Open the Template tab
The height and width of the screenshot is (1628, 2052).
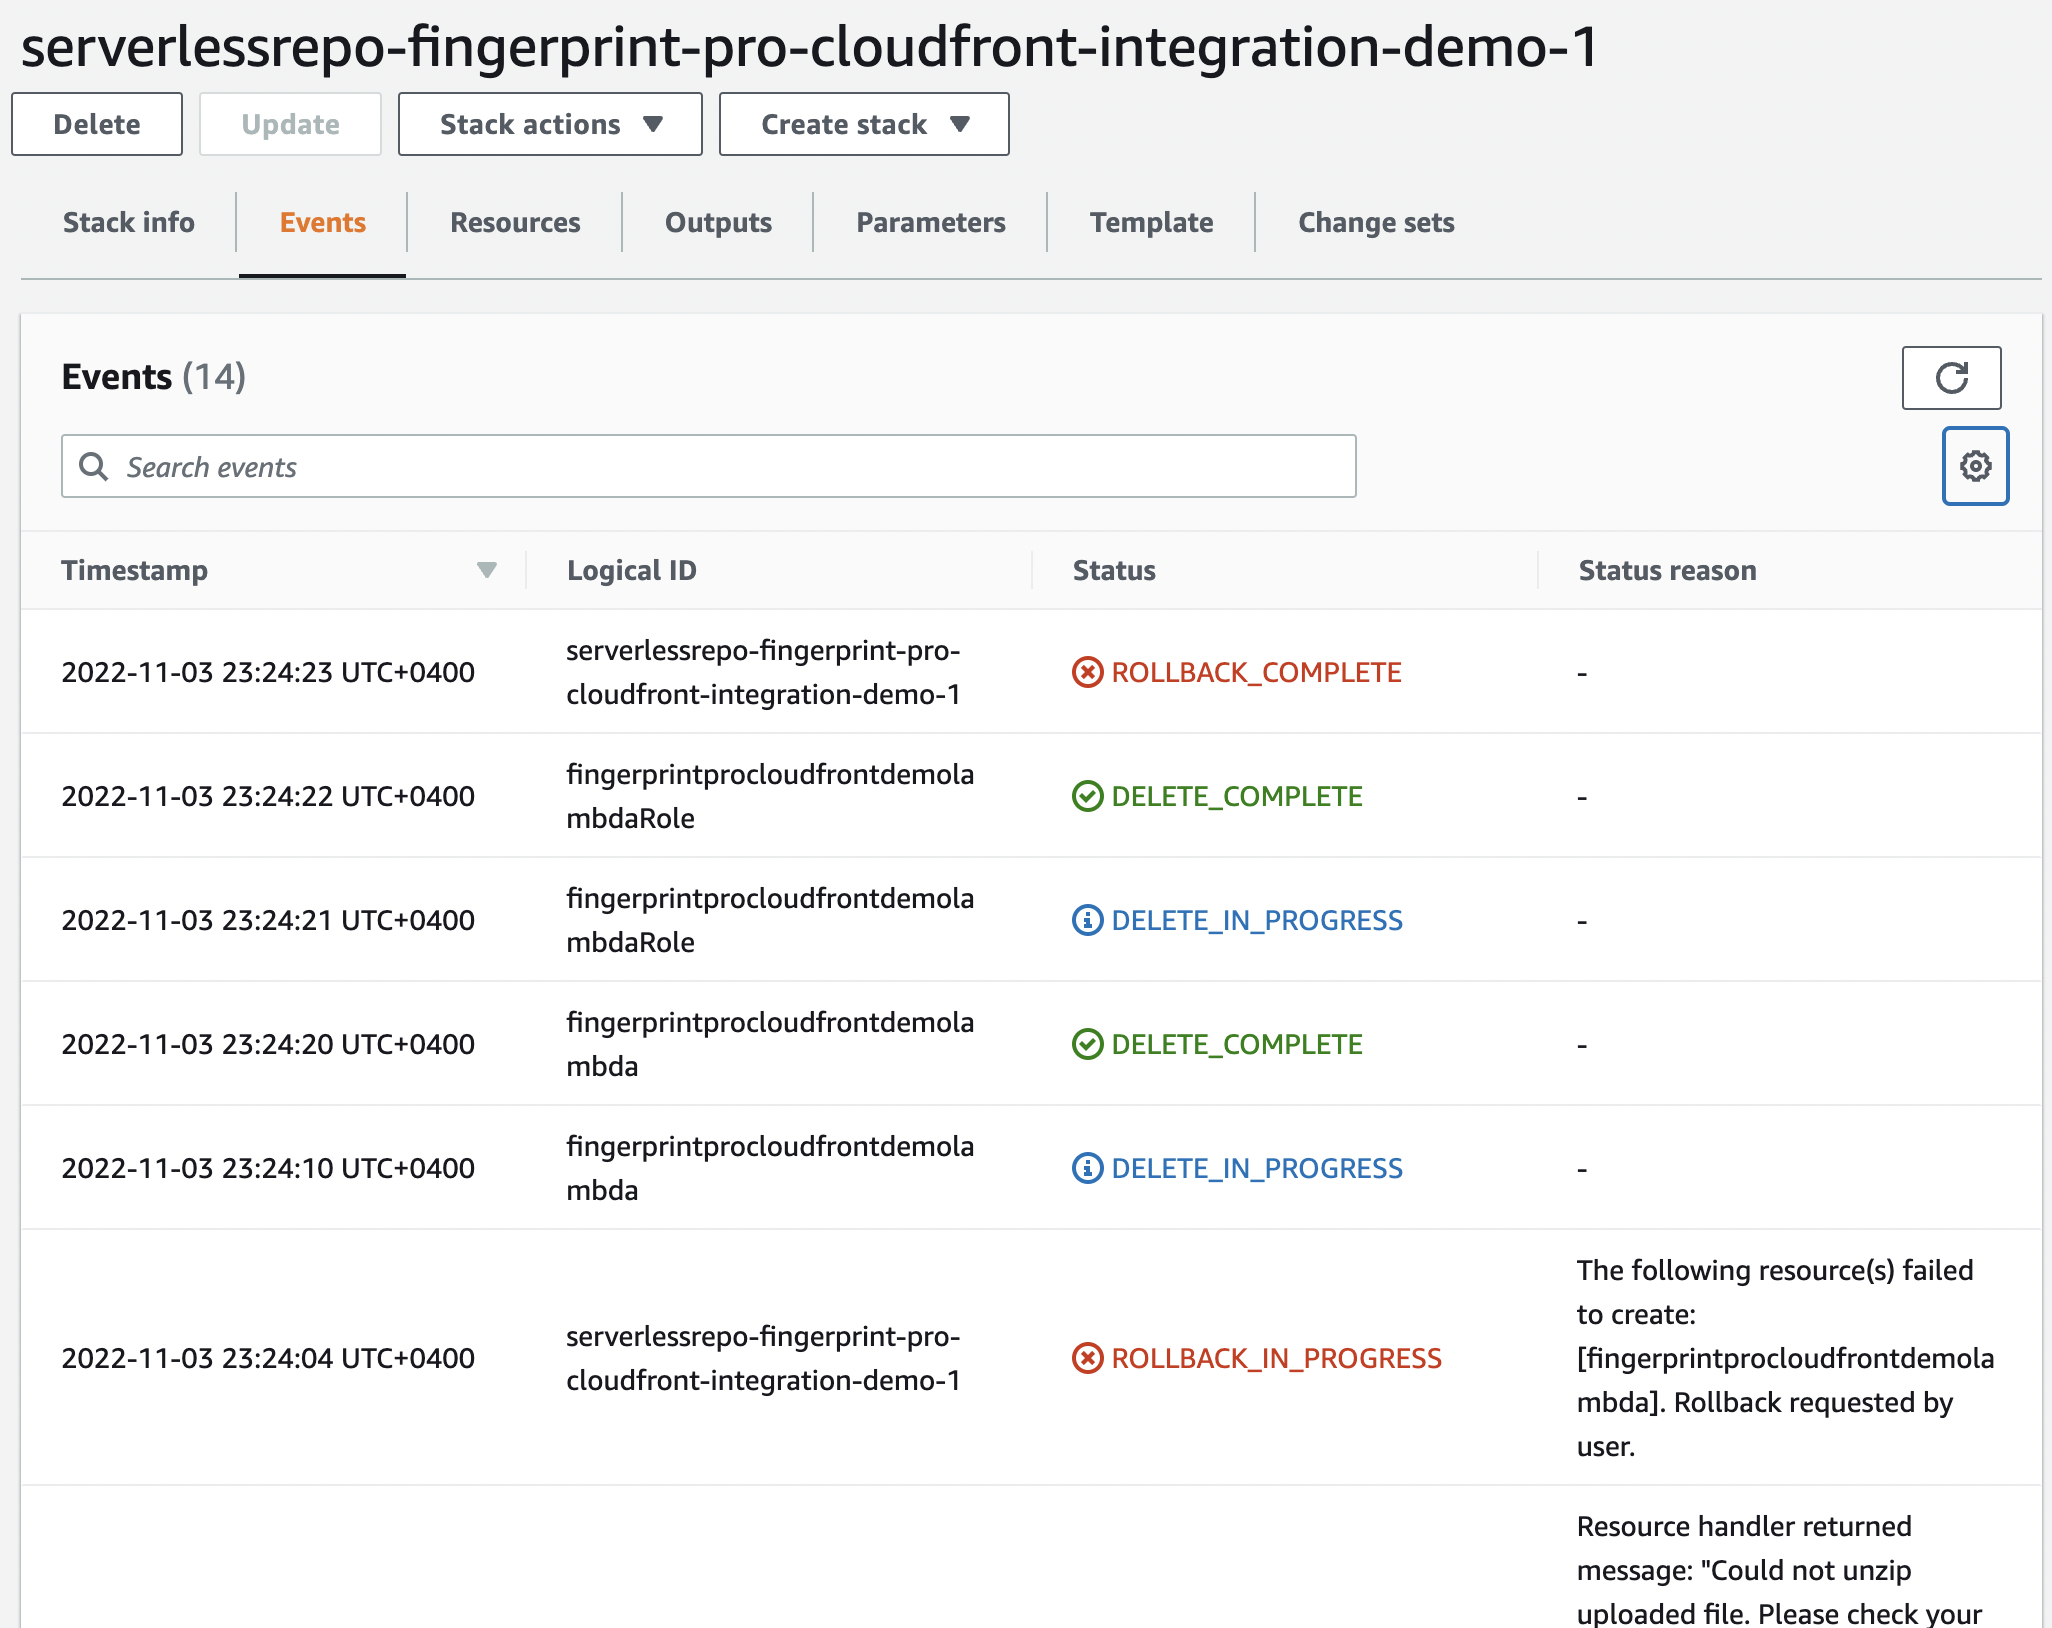pos(1151,222)
